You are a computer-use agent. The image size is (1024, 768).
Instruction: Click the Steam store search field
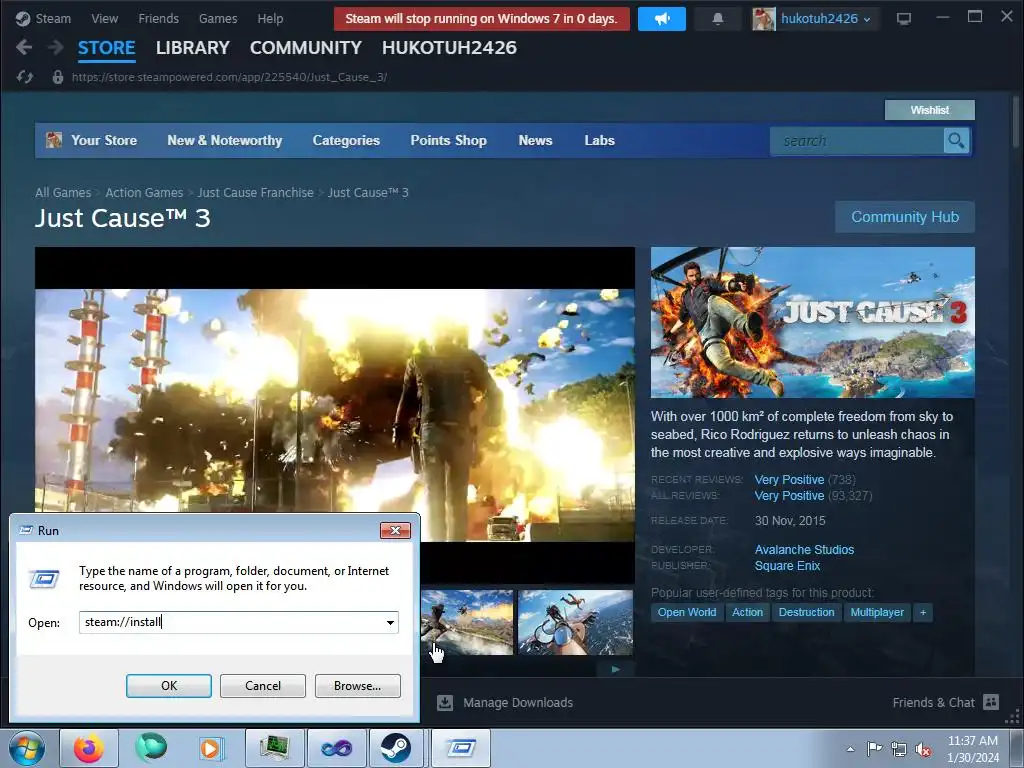pyautogui.click(x=857, y=140)
